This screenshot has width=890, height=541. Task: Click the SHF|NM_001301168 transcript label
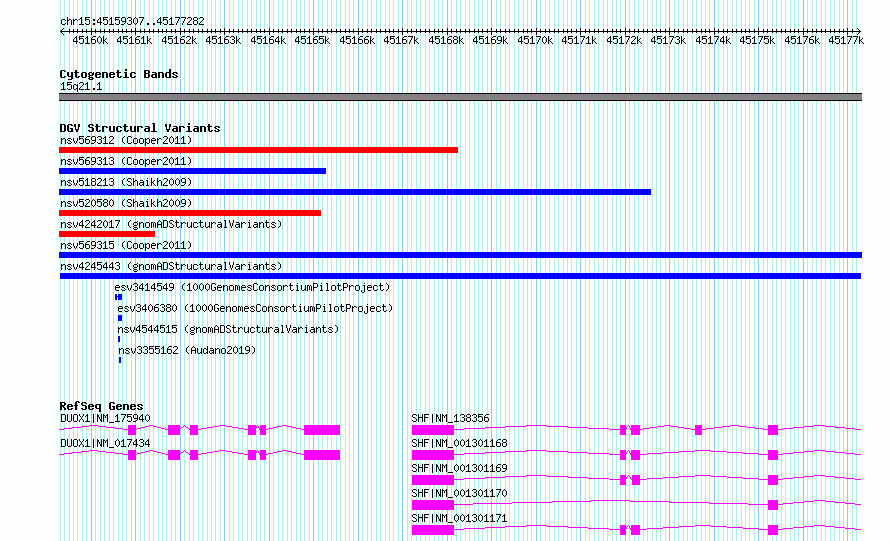(x=459, y=443)
